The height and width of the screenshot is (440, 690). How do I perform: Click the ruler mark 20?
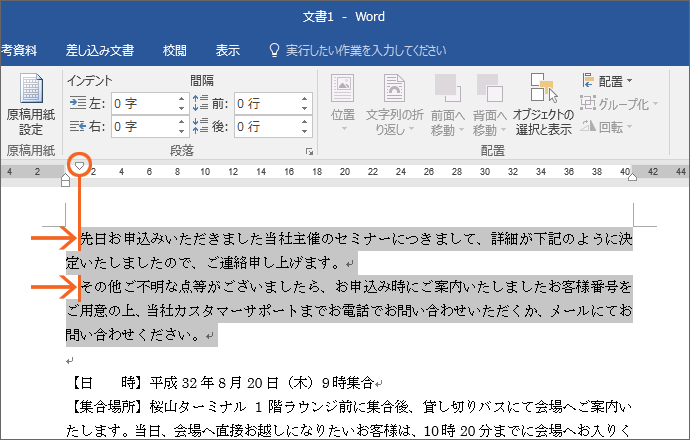click(345, 172)
